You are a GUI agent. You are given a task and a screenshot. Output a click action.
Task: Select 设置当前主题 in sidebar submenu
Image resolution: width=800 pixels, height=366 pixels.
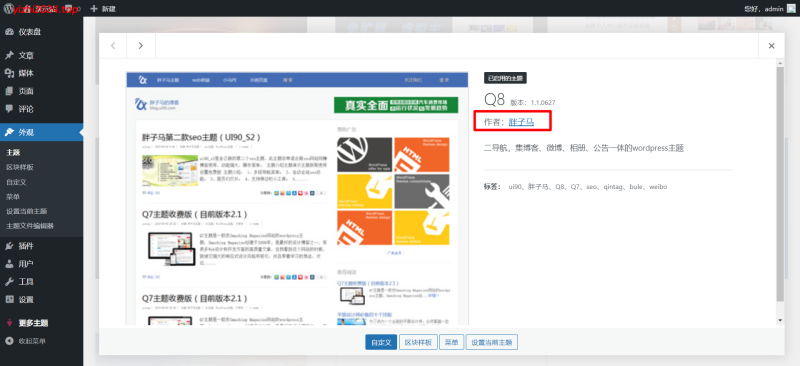click(27, 211)
